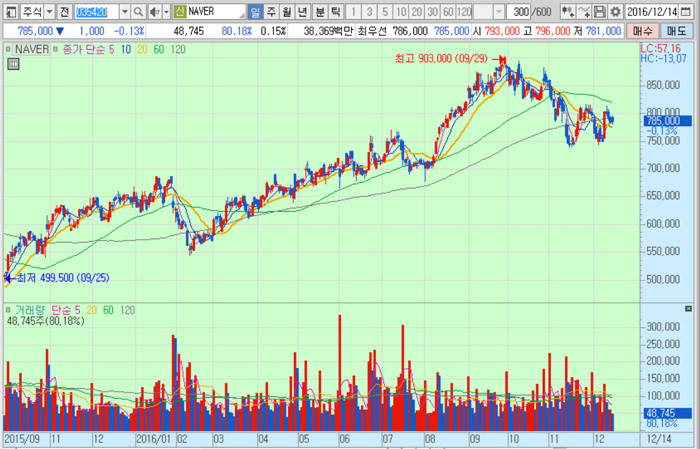This screenshot has width=700, height=449.
Task: Switch chart to monthly (월) period
Action: tap(287, 11)
